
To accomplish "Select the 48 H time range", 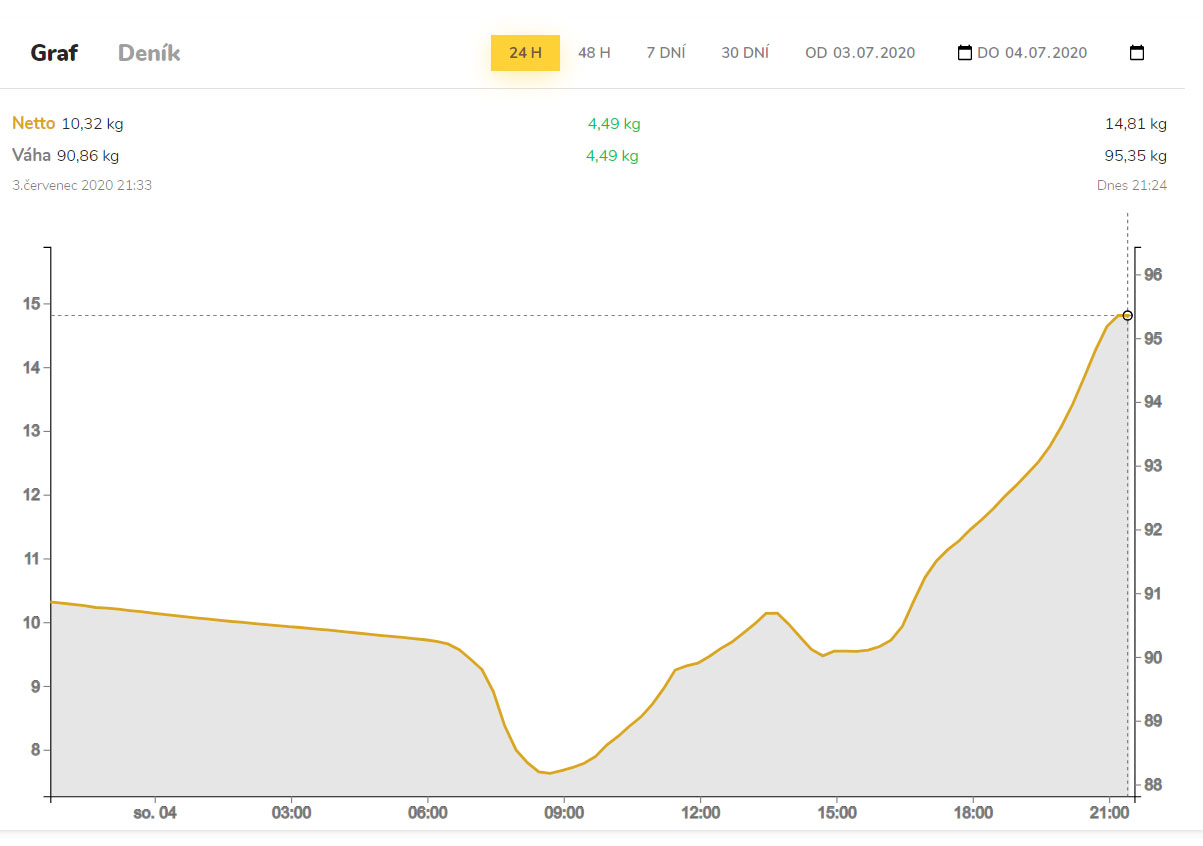I will (594, 53).
